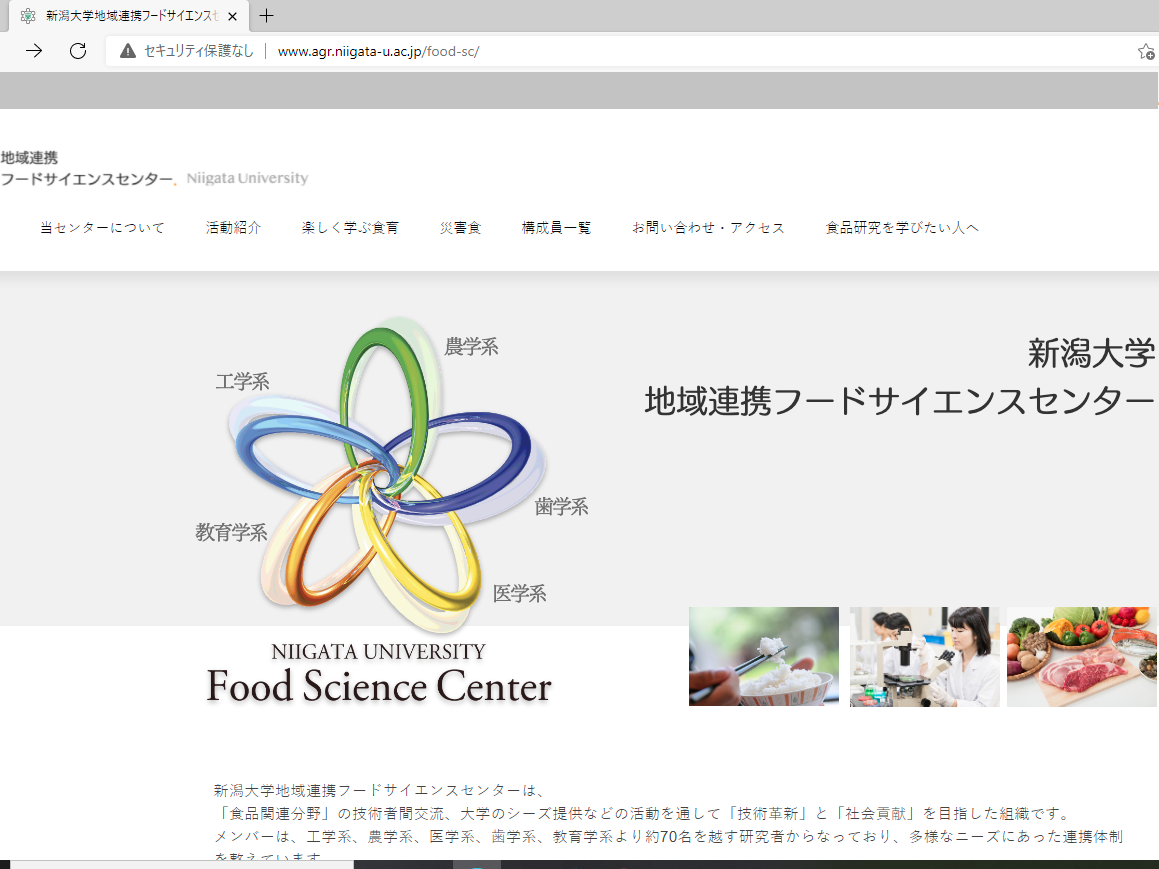Open the 災害食 menu item
Viewport: 1159px width, 869px height.
(x=460, y=228)
